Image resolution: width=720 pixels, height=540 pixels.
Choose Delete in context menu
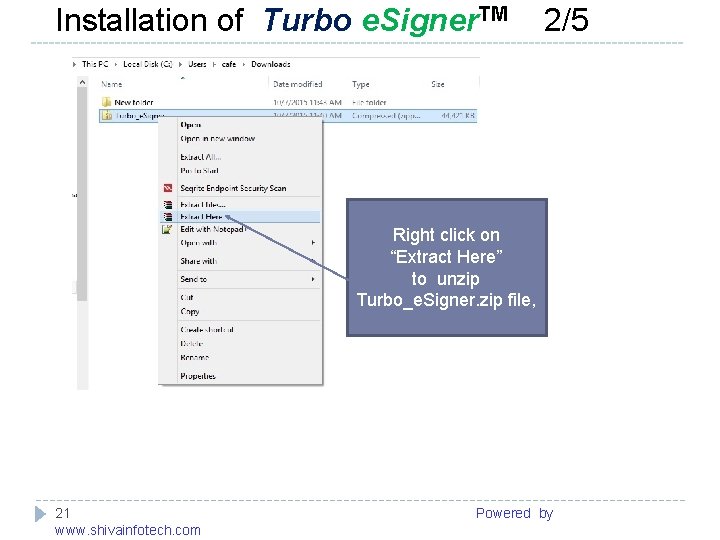point(192,343)
